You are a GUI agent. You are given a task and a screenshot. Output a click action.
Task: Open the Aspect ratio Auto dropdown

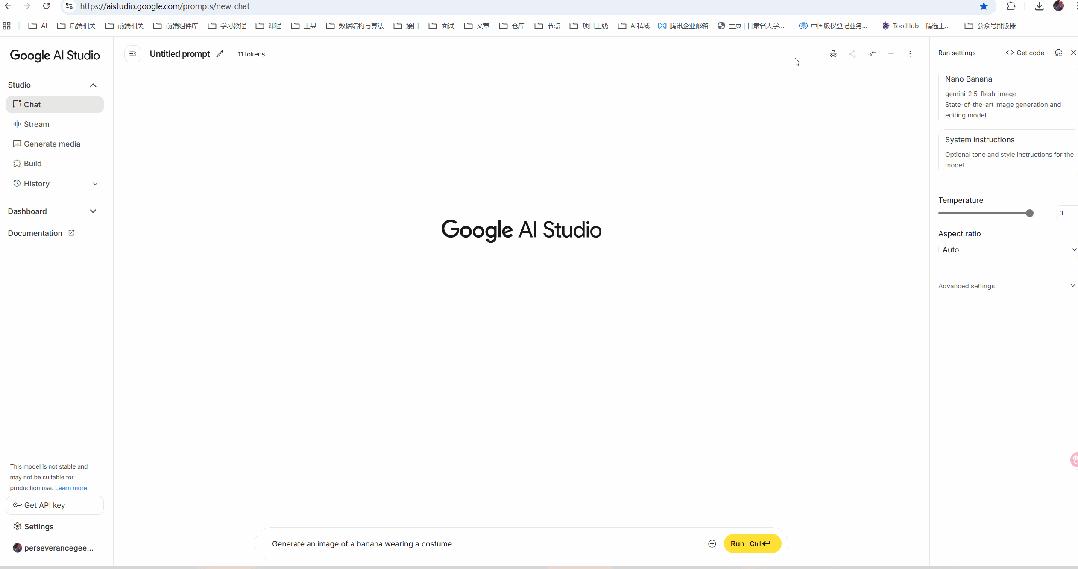(x=1007, y=250)
